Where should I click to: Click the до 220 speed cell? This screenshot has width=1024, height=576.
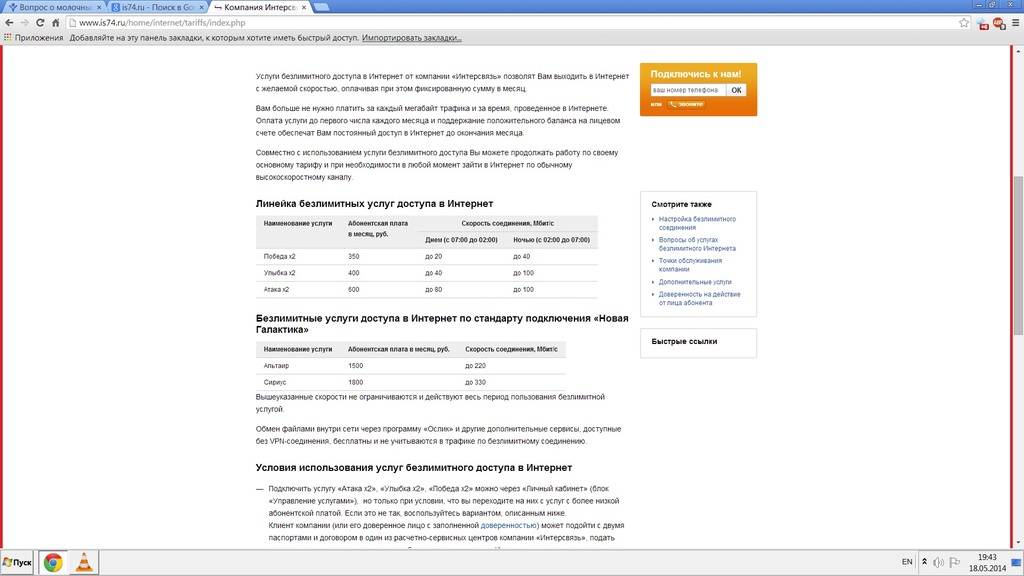pos(475,366)
